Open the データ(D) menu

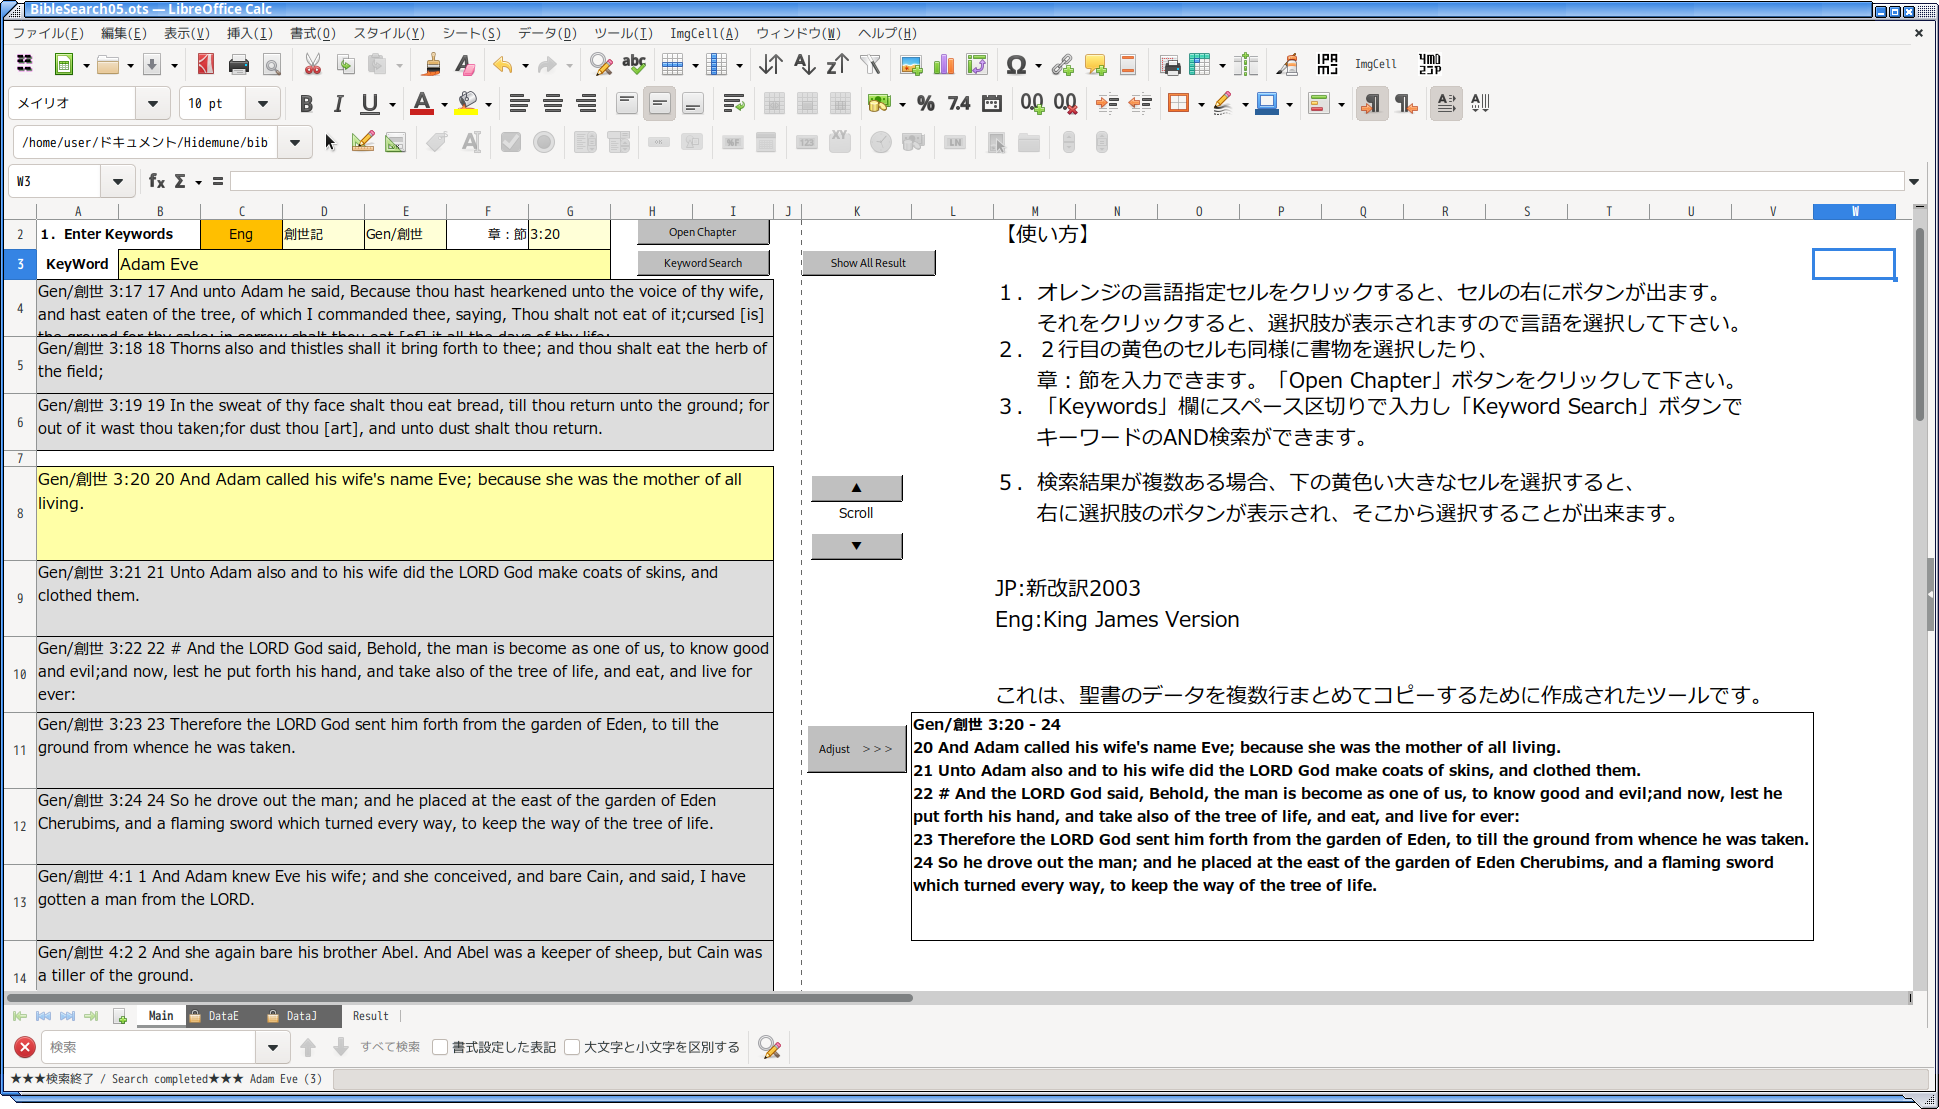pos(547,33)
